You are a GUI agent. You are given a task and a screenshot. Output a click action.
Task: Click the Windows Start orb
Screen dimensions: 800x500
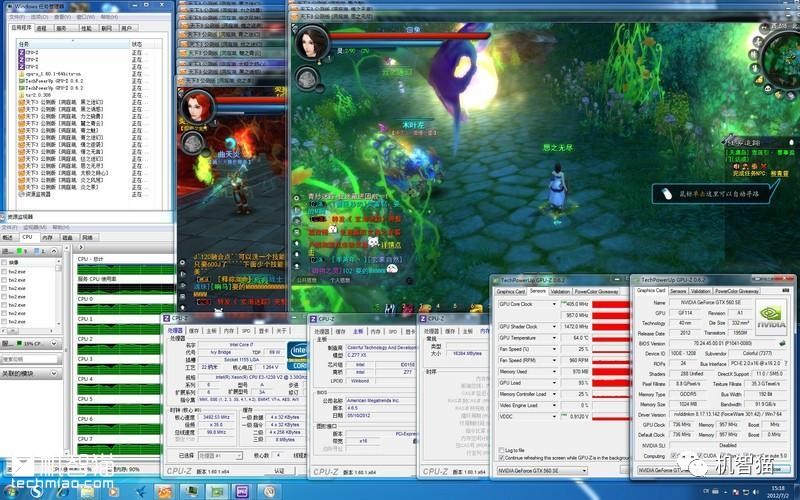pyautogui.click(x=11, y=492)
